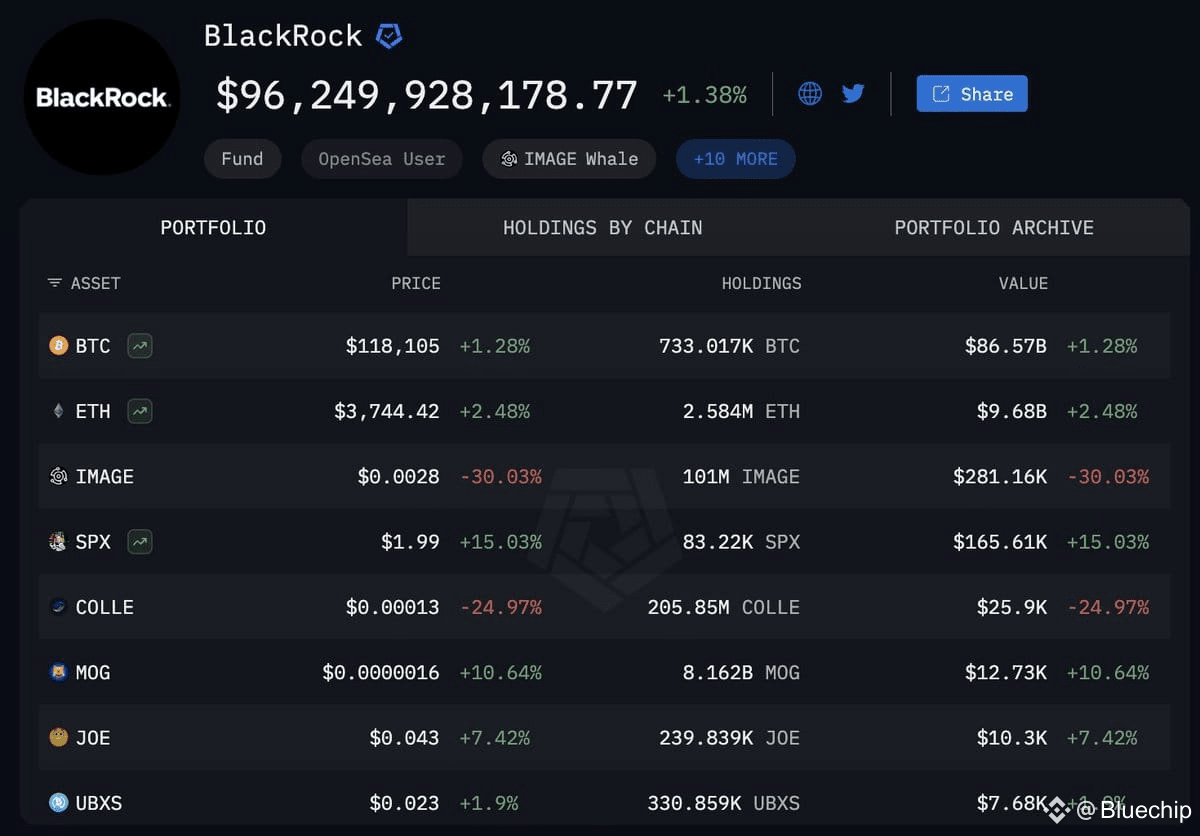The image size is (1200, 836).
Task: Click the 239.839K JOE holdings
Action: tap(730, 738)
